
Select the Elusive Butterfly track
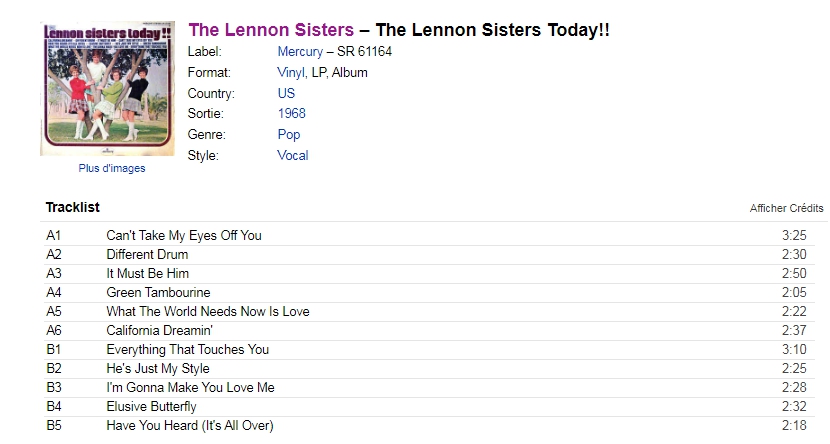click(x=430, y=407)
